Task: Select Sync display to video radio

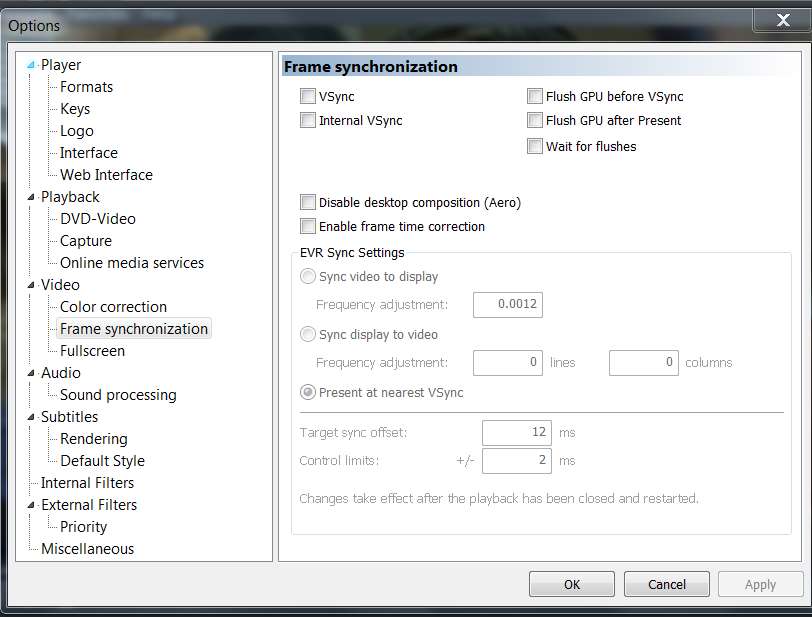Action: (x=308, y=334)
